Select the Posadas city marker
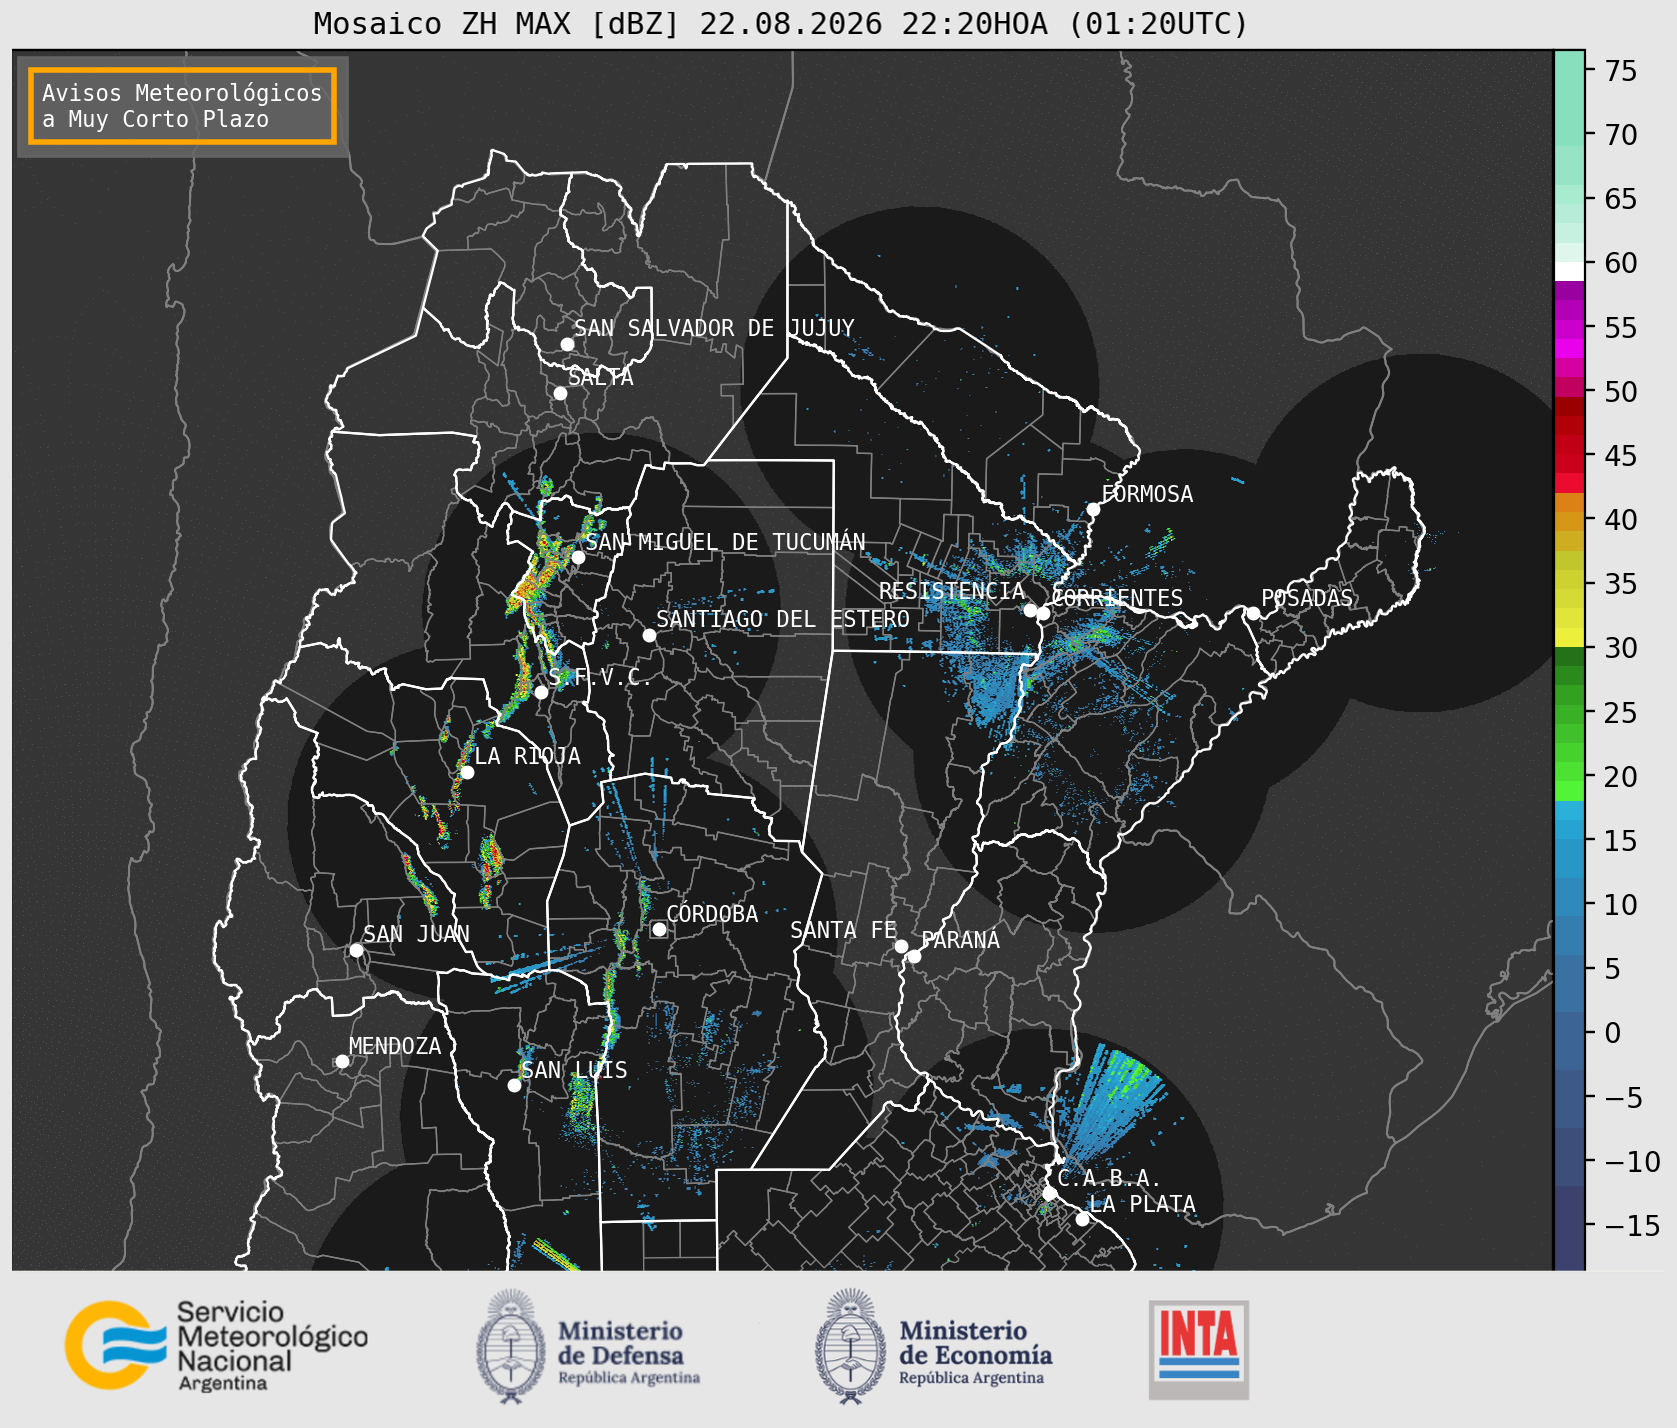 tap(1253, 613)
